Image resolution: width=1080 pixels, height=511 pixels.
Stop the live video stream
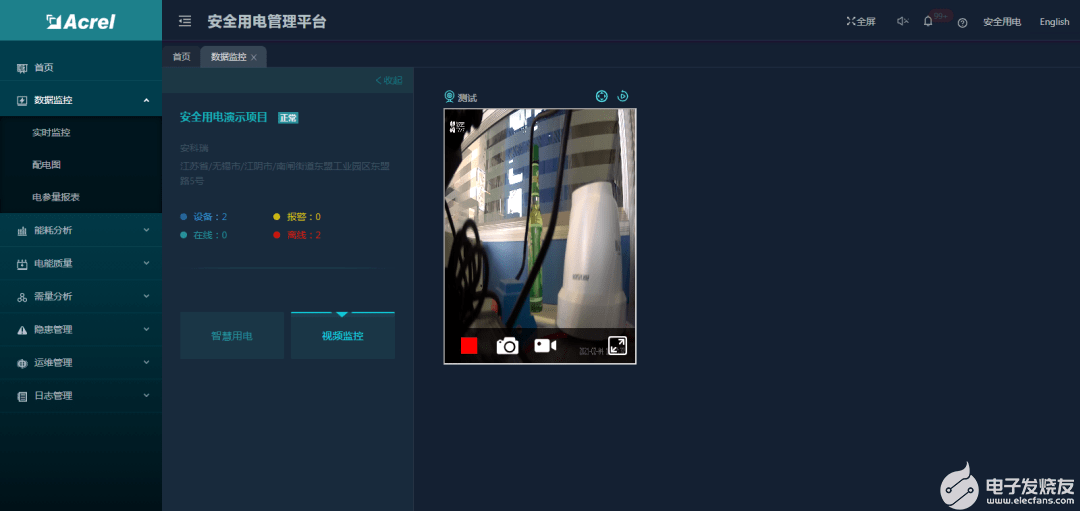coord(469,346)
